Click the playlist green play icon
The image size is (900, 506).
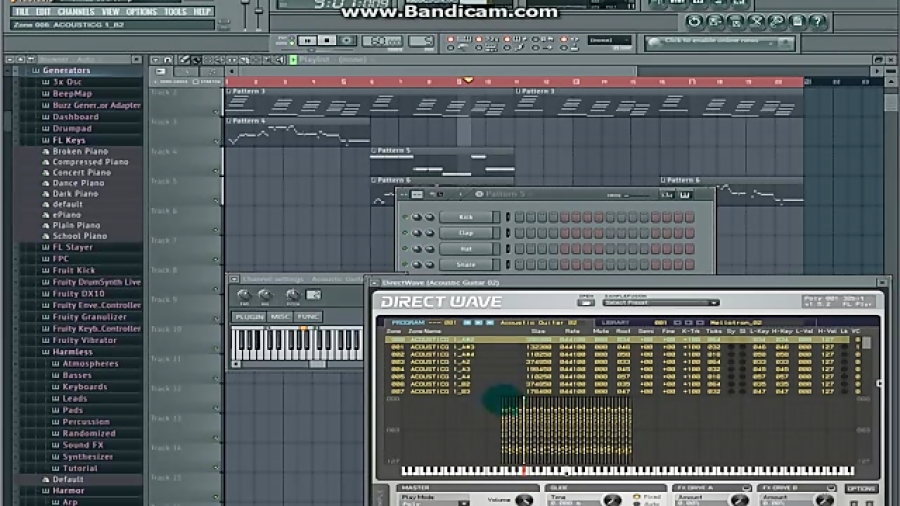click(x=293, y=60)
